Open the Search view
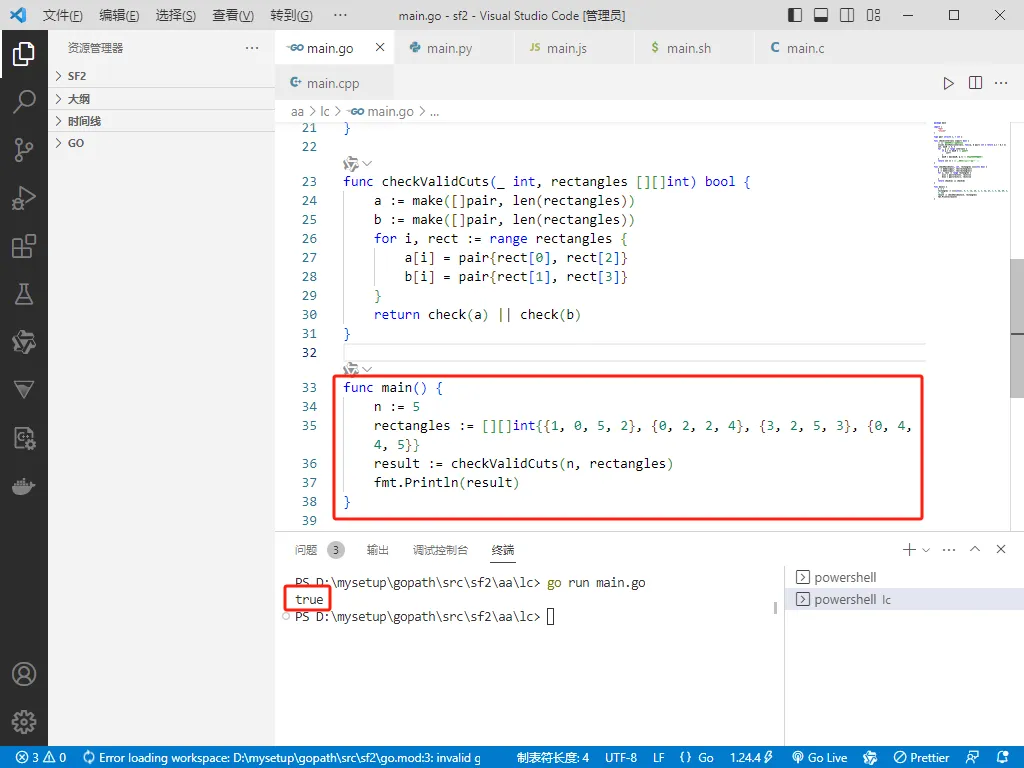Image resolution: width=1024 pixels, height=768 pixels. (24, 102)
